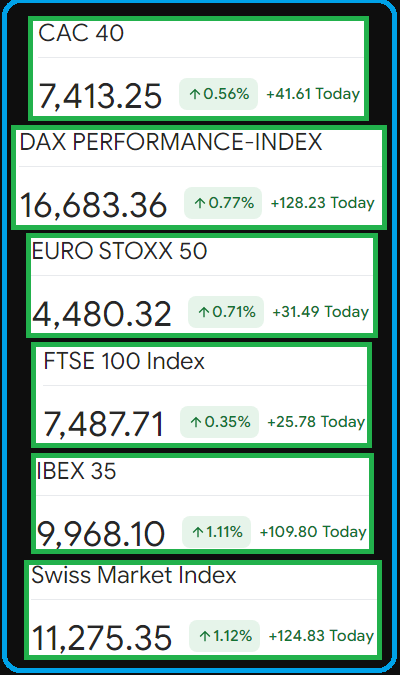Click the +124.83 Today Swiss change
400x675 pixels.
(x=321, y=636)
